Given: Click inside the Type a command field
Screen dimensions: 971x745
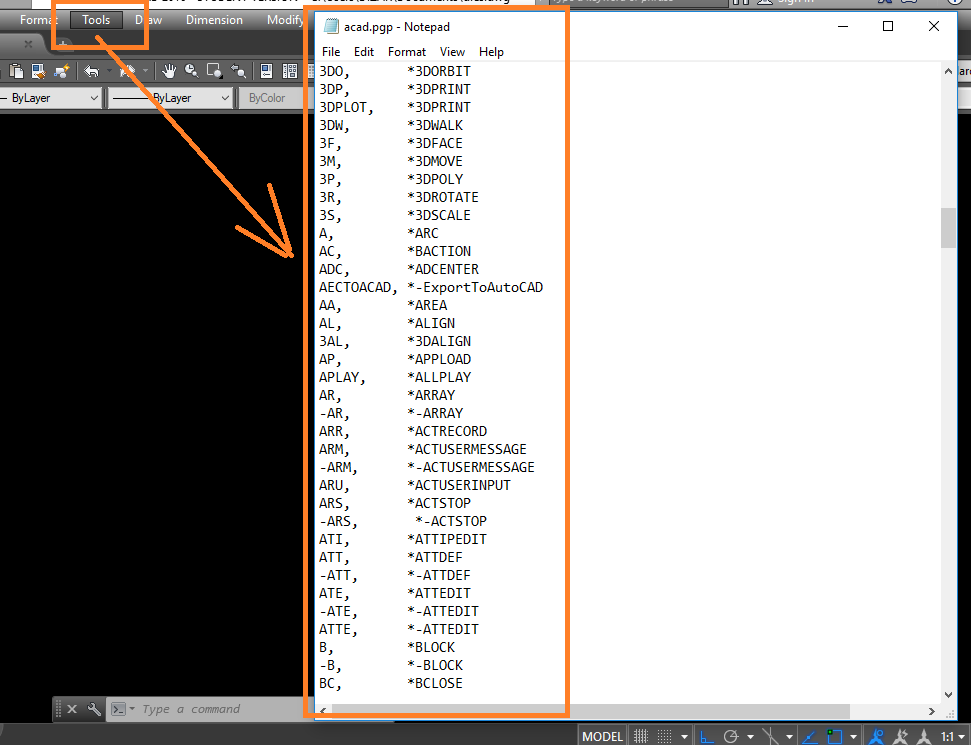Looking at the screenshot, I should [x=200, y=709].
